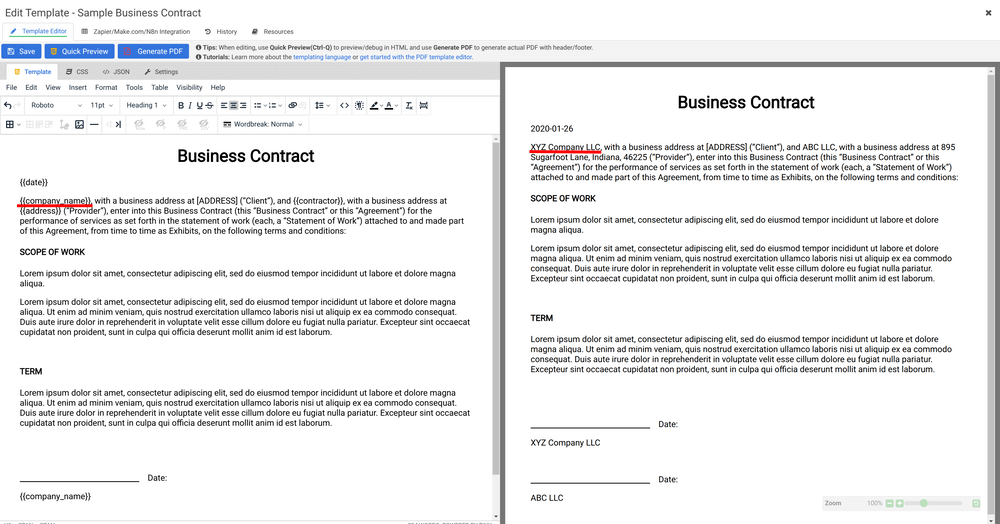Open source code view icon
The image size is (1000, 524).
344,105
